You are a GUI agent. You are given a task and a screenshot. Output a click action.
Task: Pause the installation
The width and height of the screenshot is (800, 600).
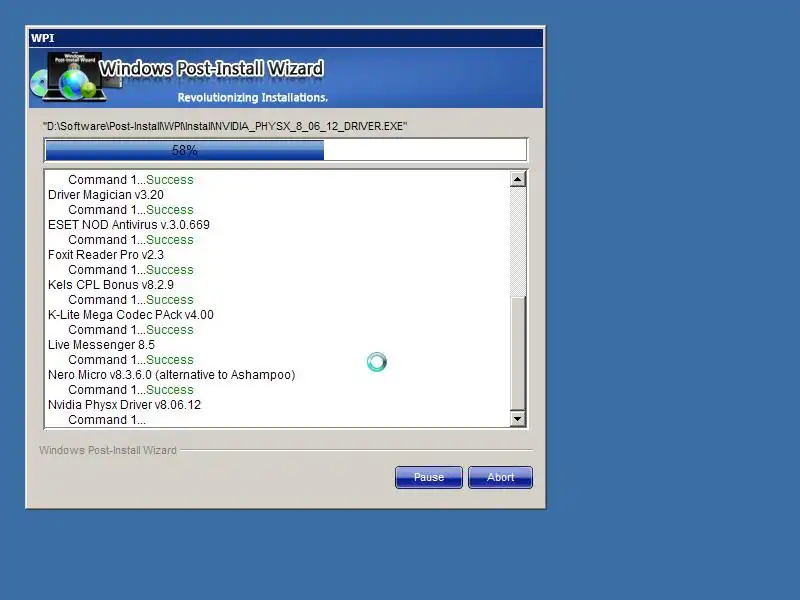(x=429, y=477)
